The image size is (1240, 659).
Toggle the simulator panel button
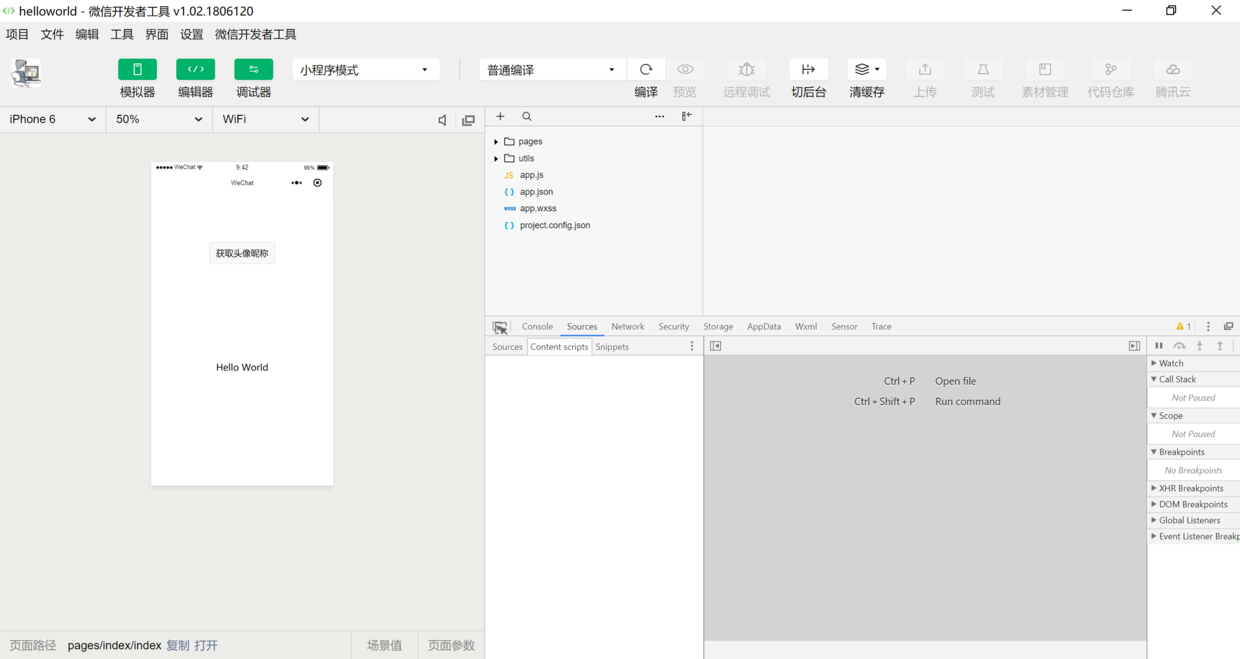click(x=138, y=69)
